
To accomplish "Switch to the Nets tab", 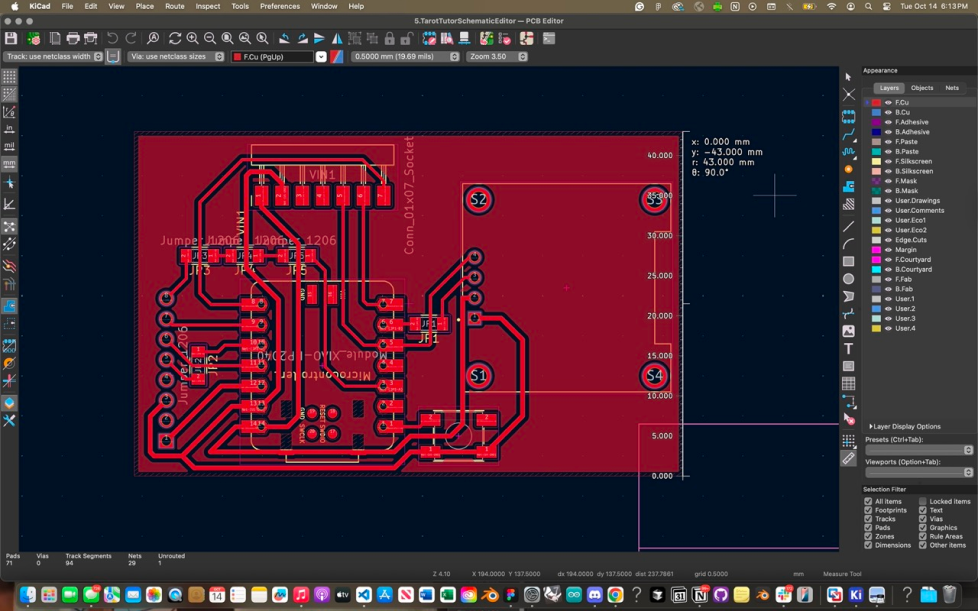I will [951, 88].
